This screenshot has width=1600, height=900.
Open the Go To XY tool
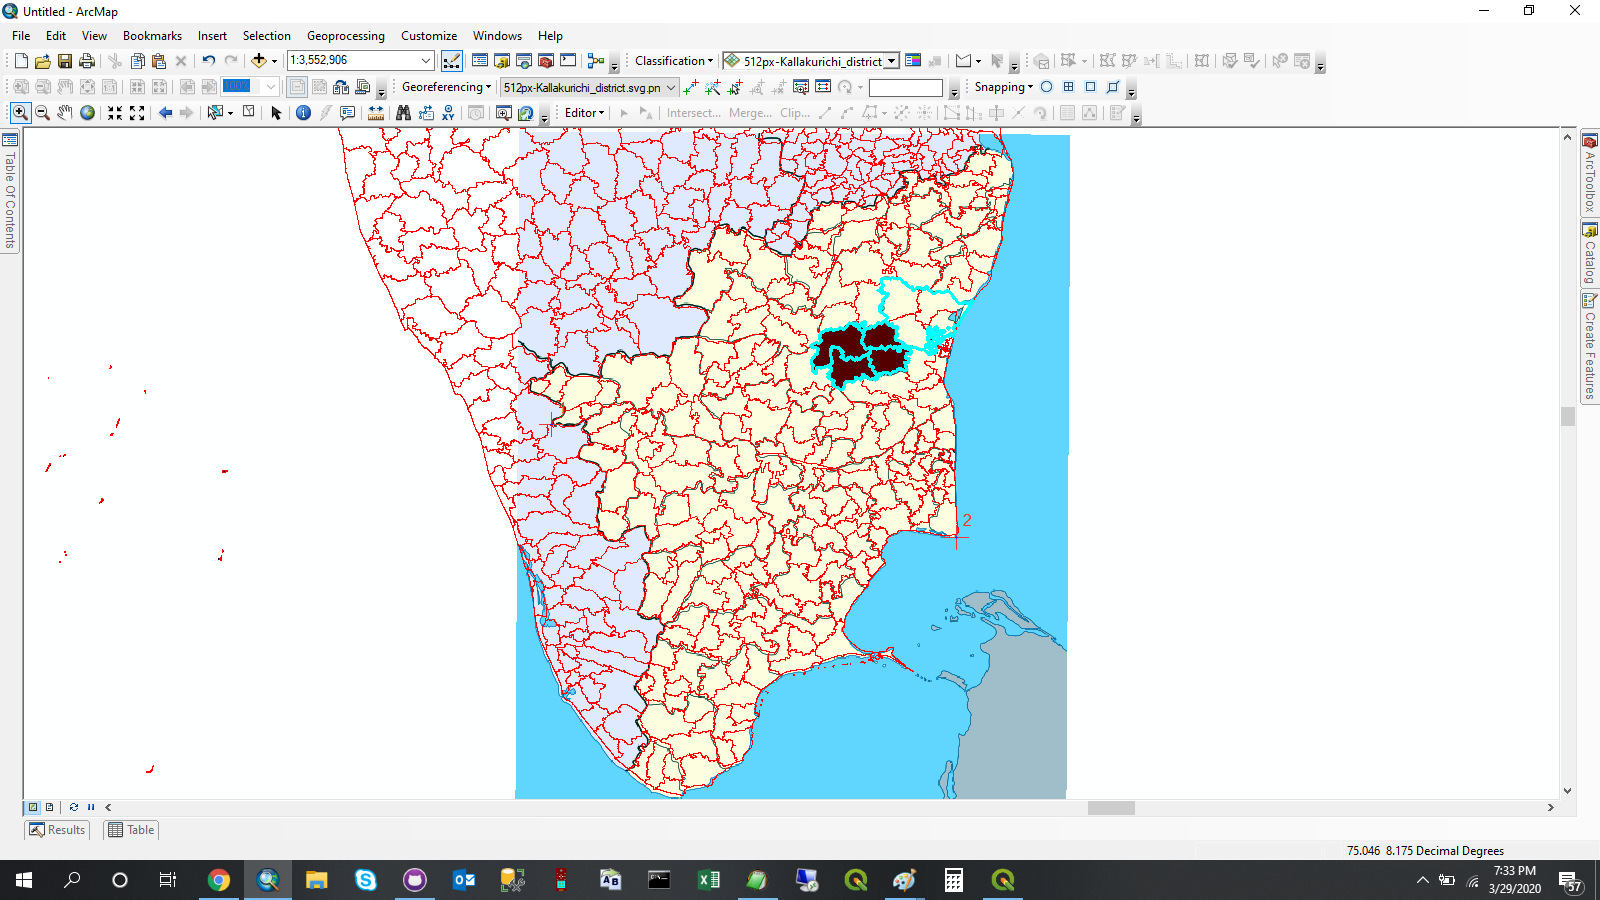tap(449, 113)
